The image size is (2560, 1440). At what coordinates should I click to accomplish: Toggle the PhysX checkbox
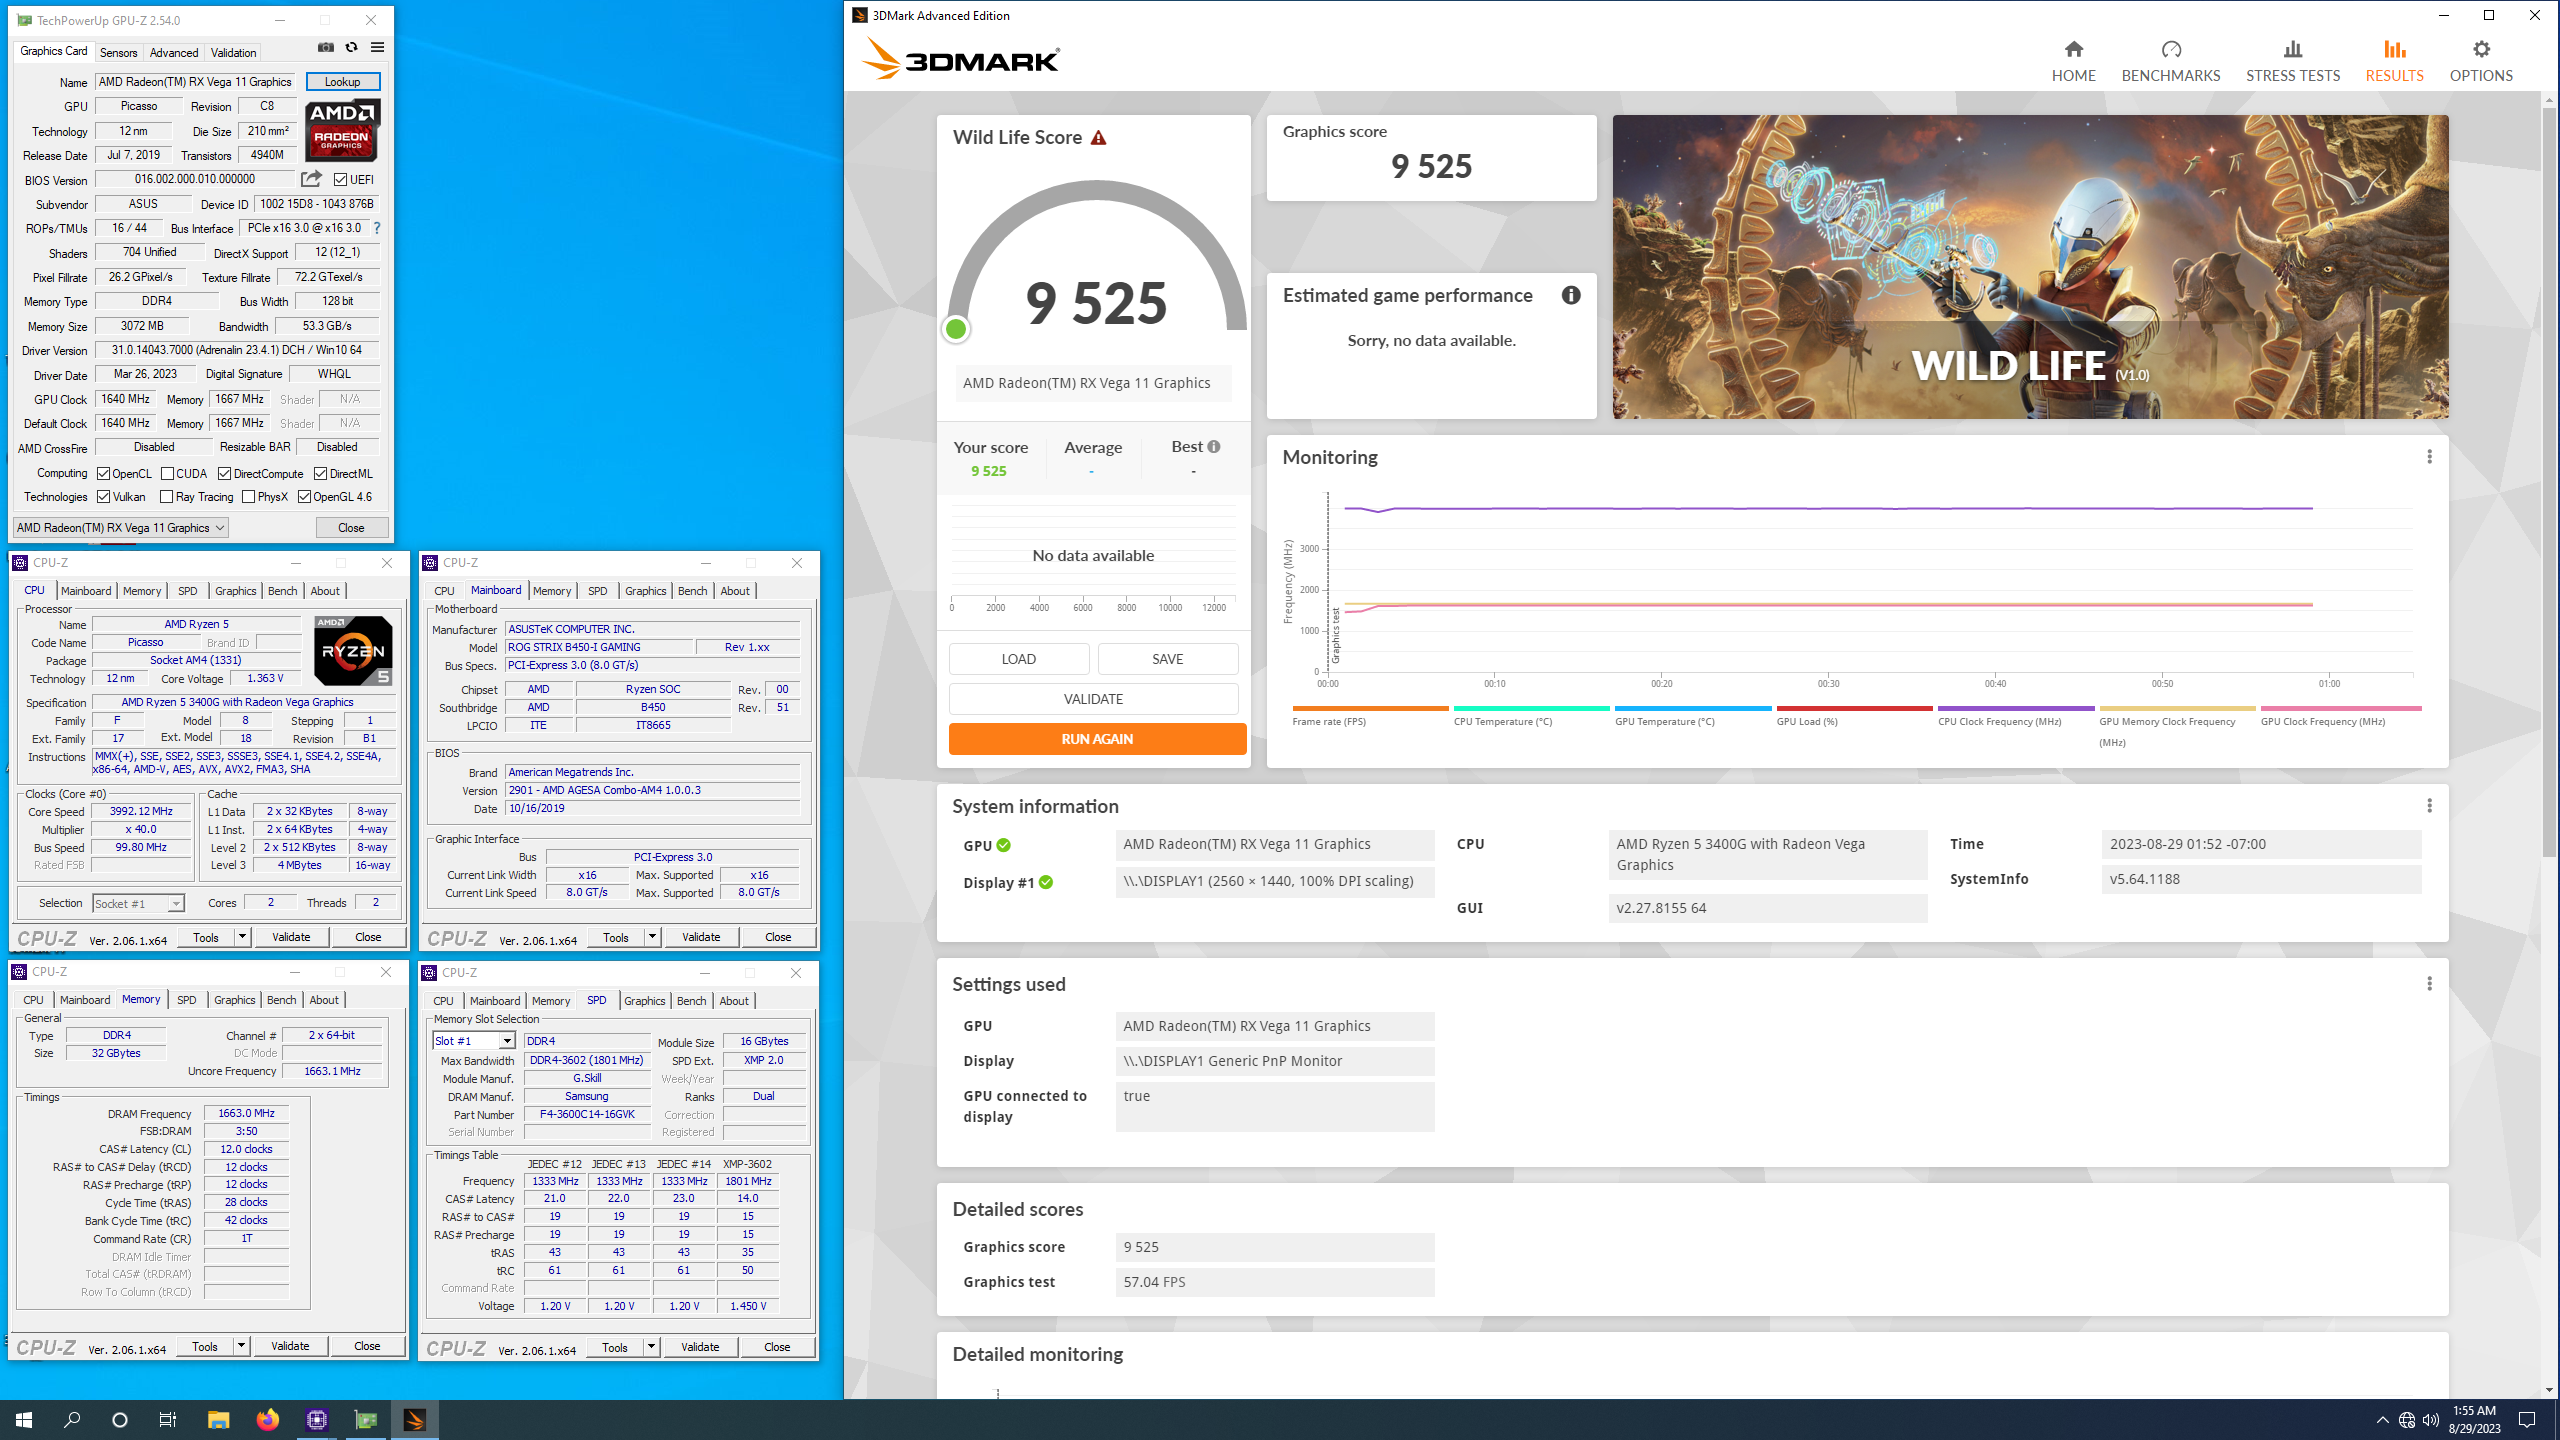[249, 497]
